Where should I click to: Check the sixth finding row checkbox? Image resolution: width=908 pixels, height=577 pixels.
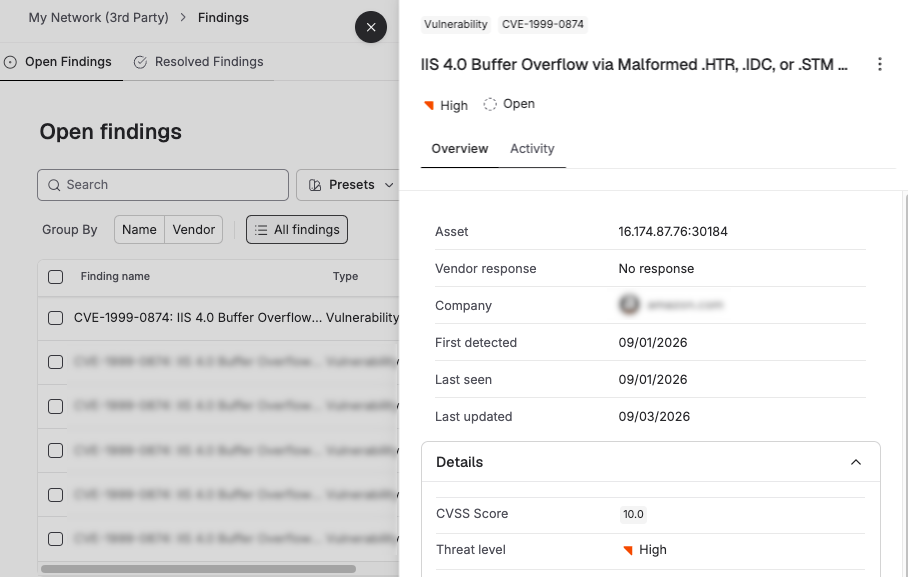(x=56, y=539)
